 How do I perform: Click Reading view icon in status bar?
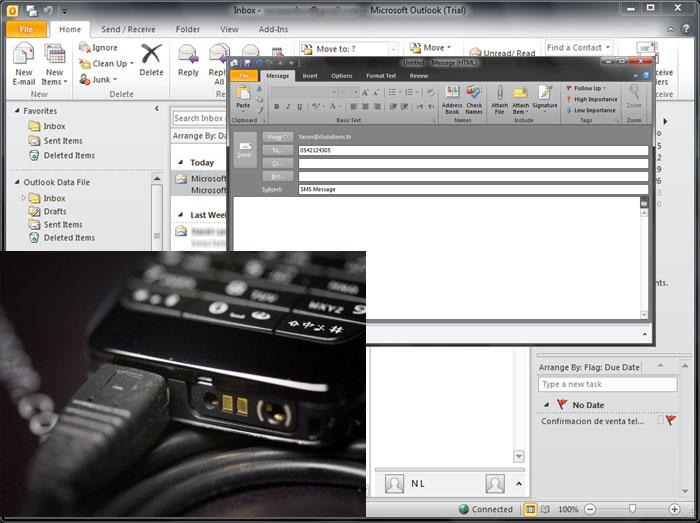pos(546,509)
